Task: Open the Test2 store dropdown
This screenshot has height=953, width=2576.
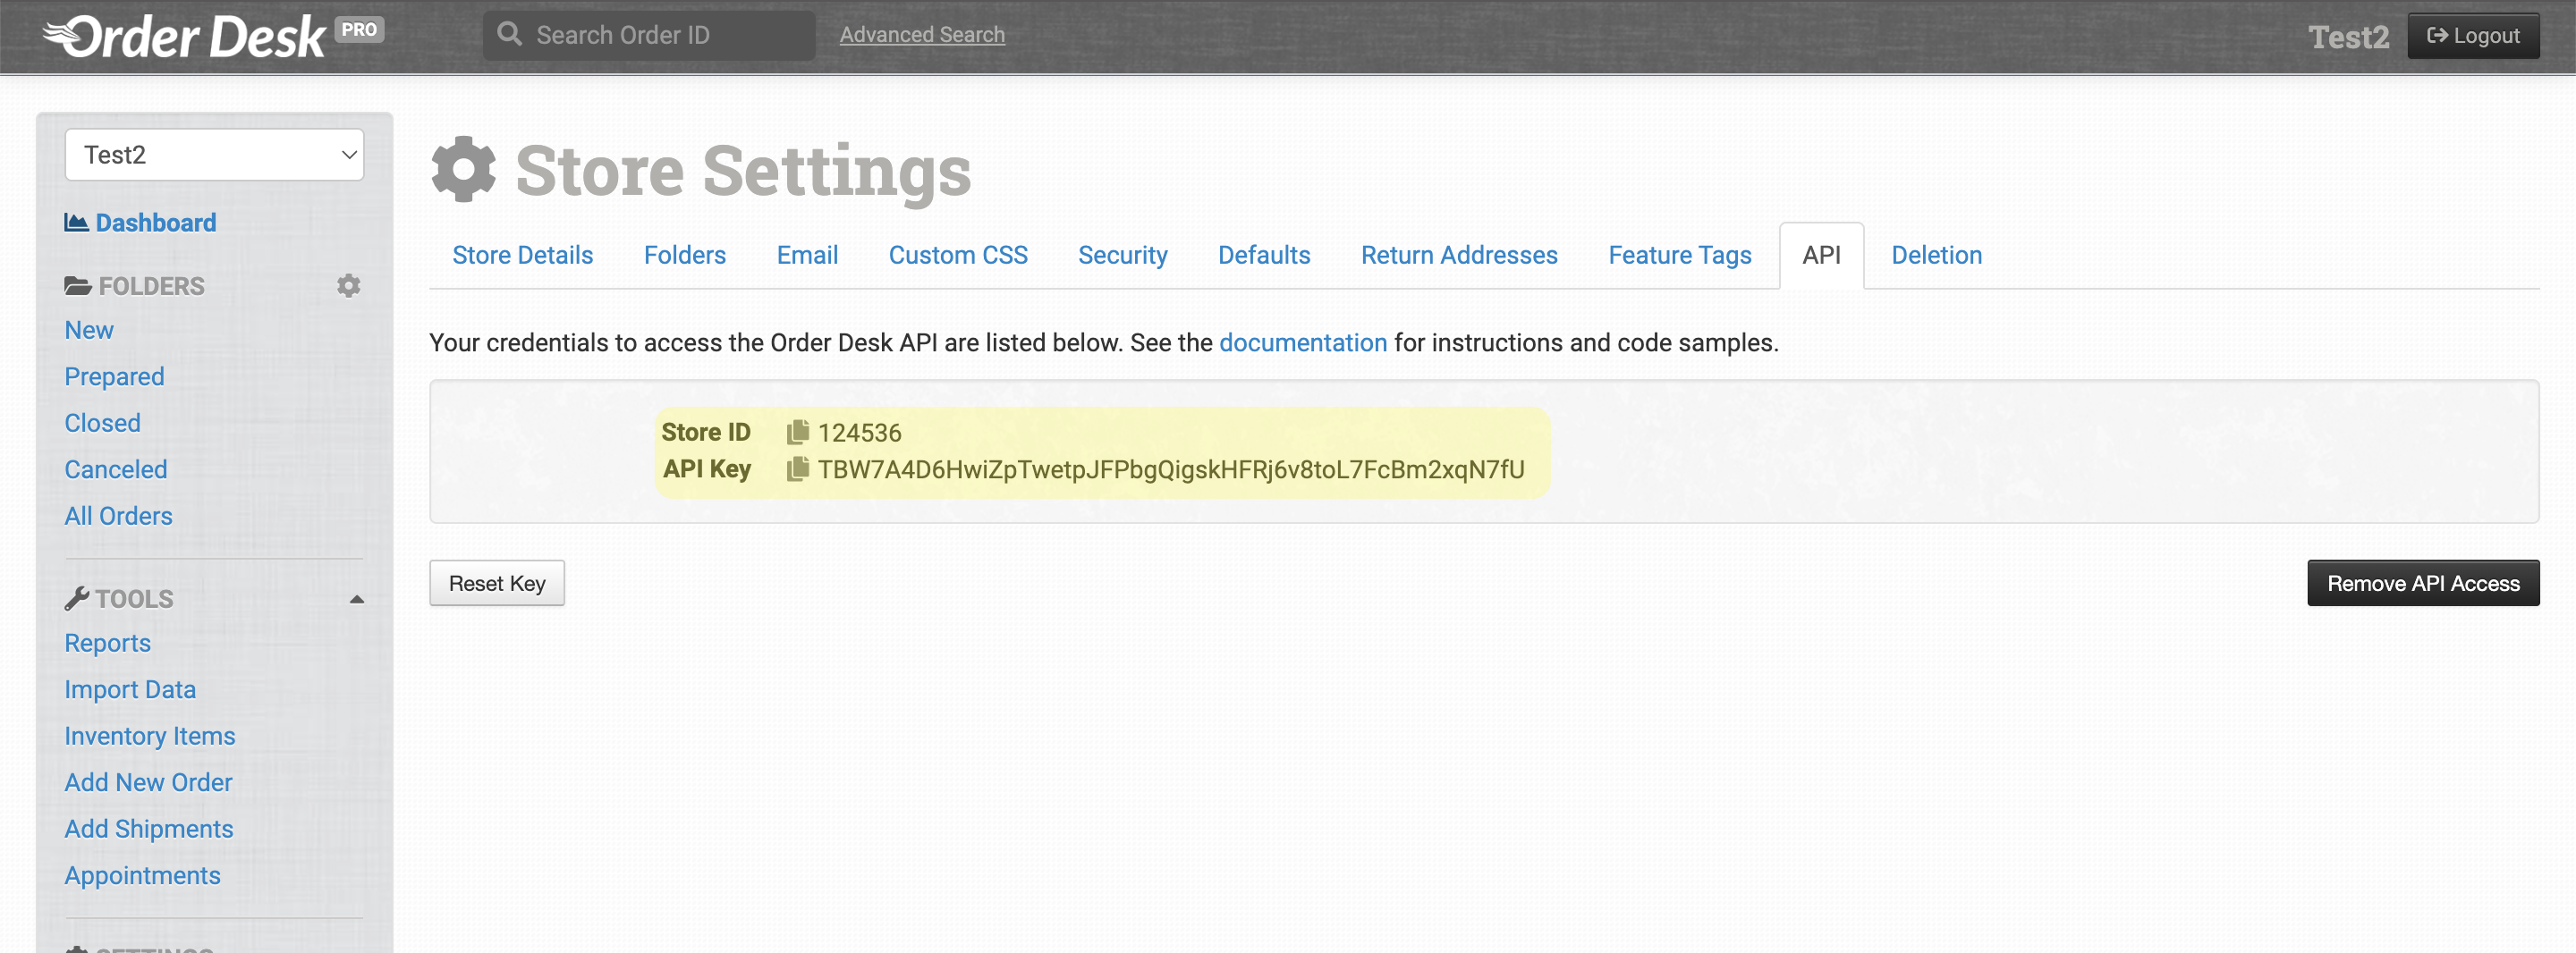Action: tap(214, 155)
